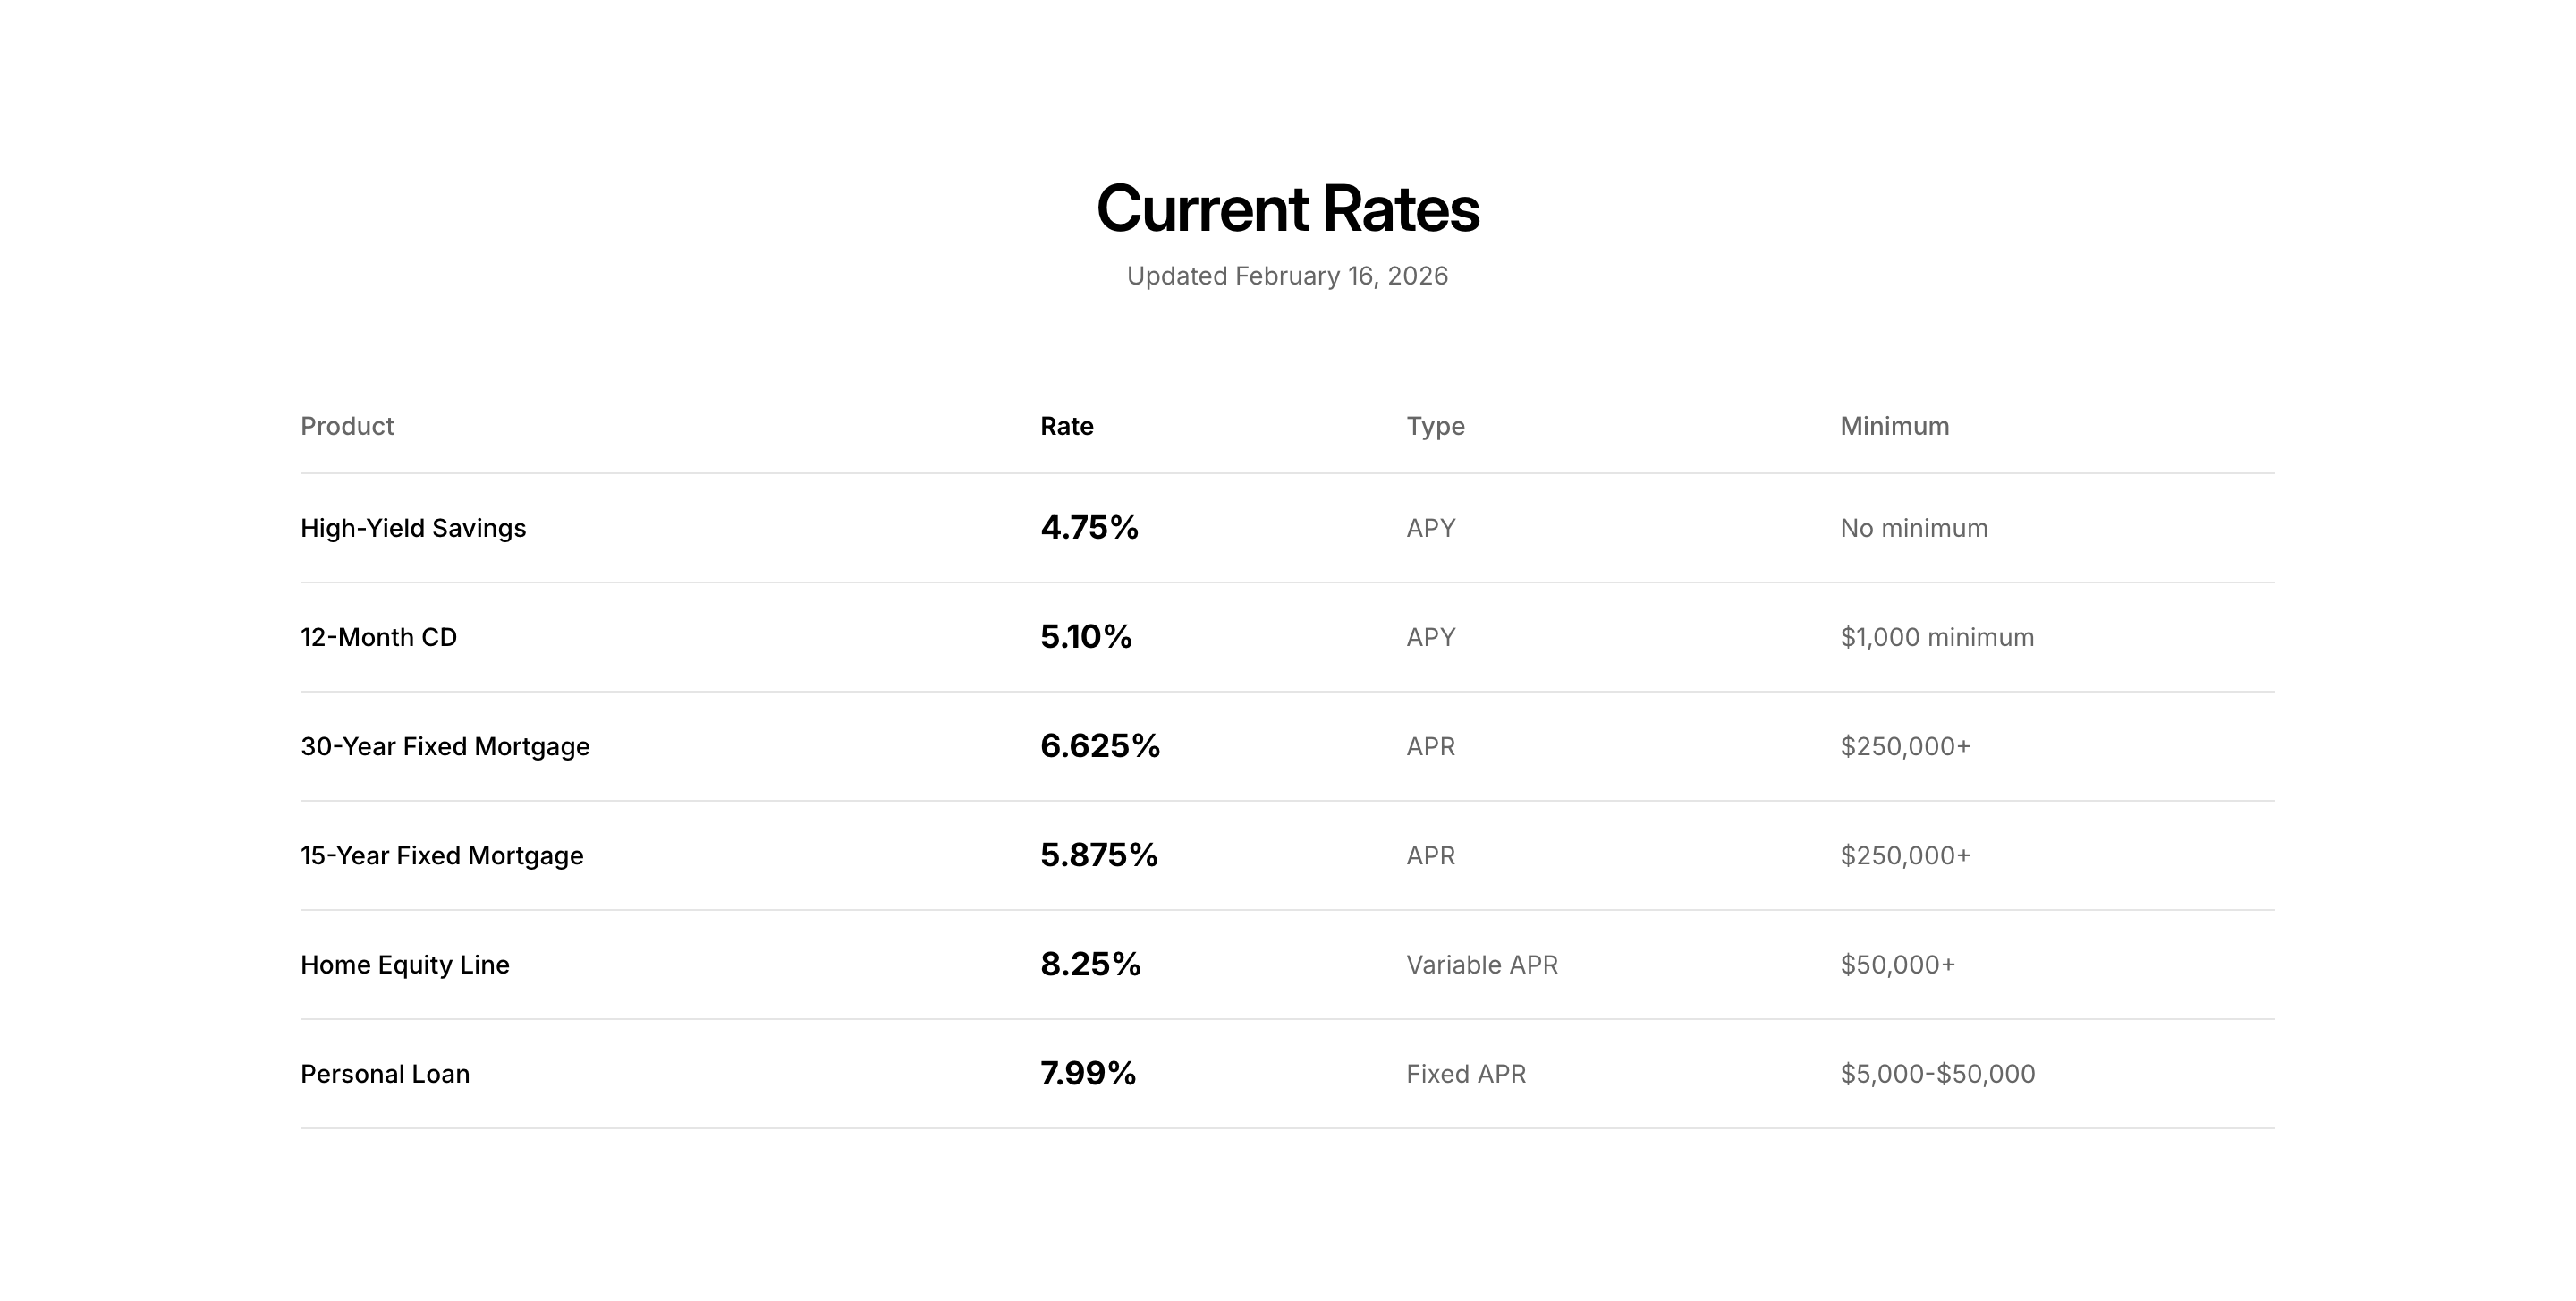Screen dimensions: 2576x1301
Task: Click the 30-Year Fixed Mortgage product
Action: tap(445, 746)
